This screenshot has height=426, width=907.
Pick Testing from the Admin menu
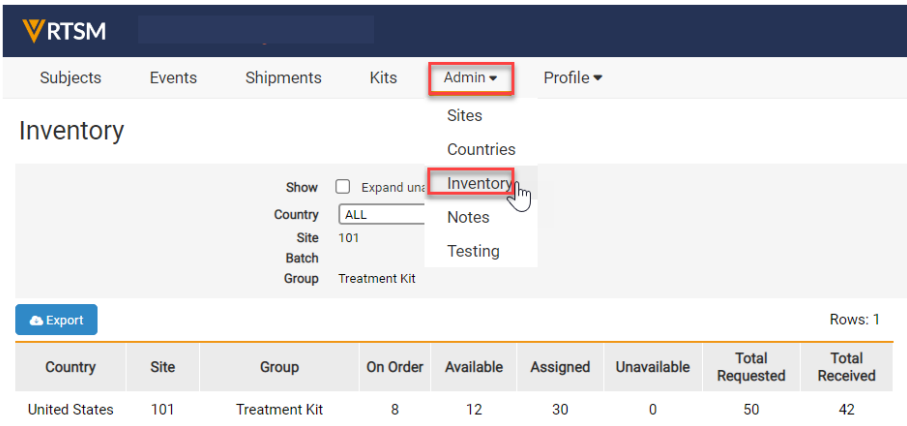(x=473, y=252)
